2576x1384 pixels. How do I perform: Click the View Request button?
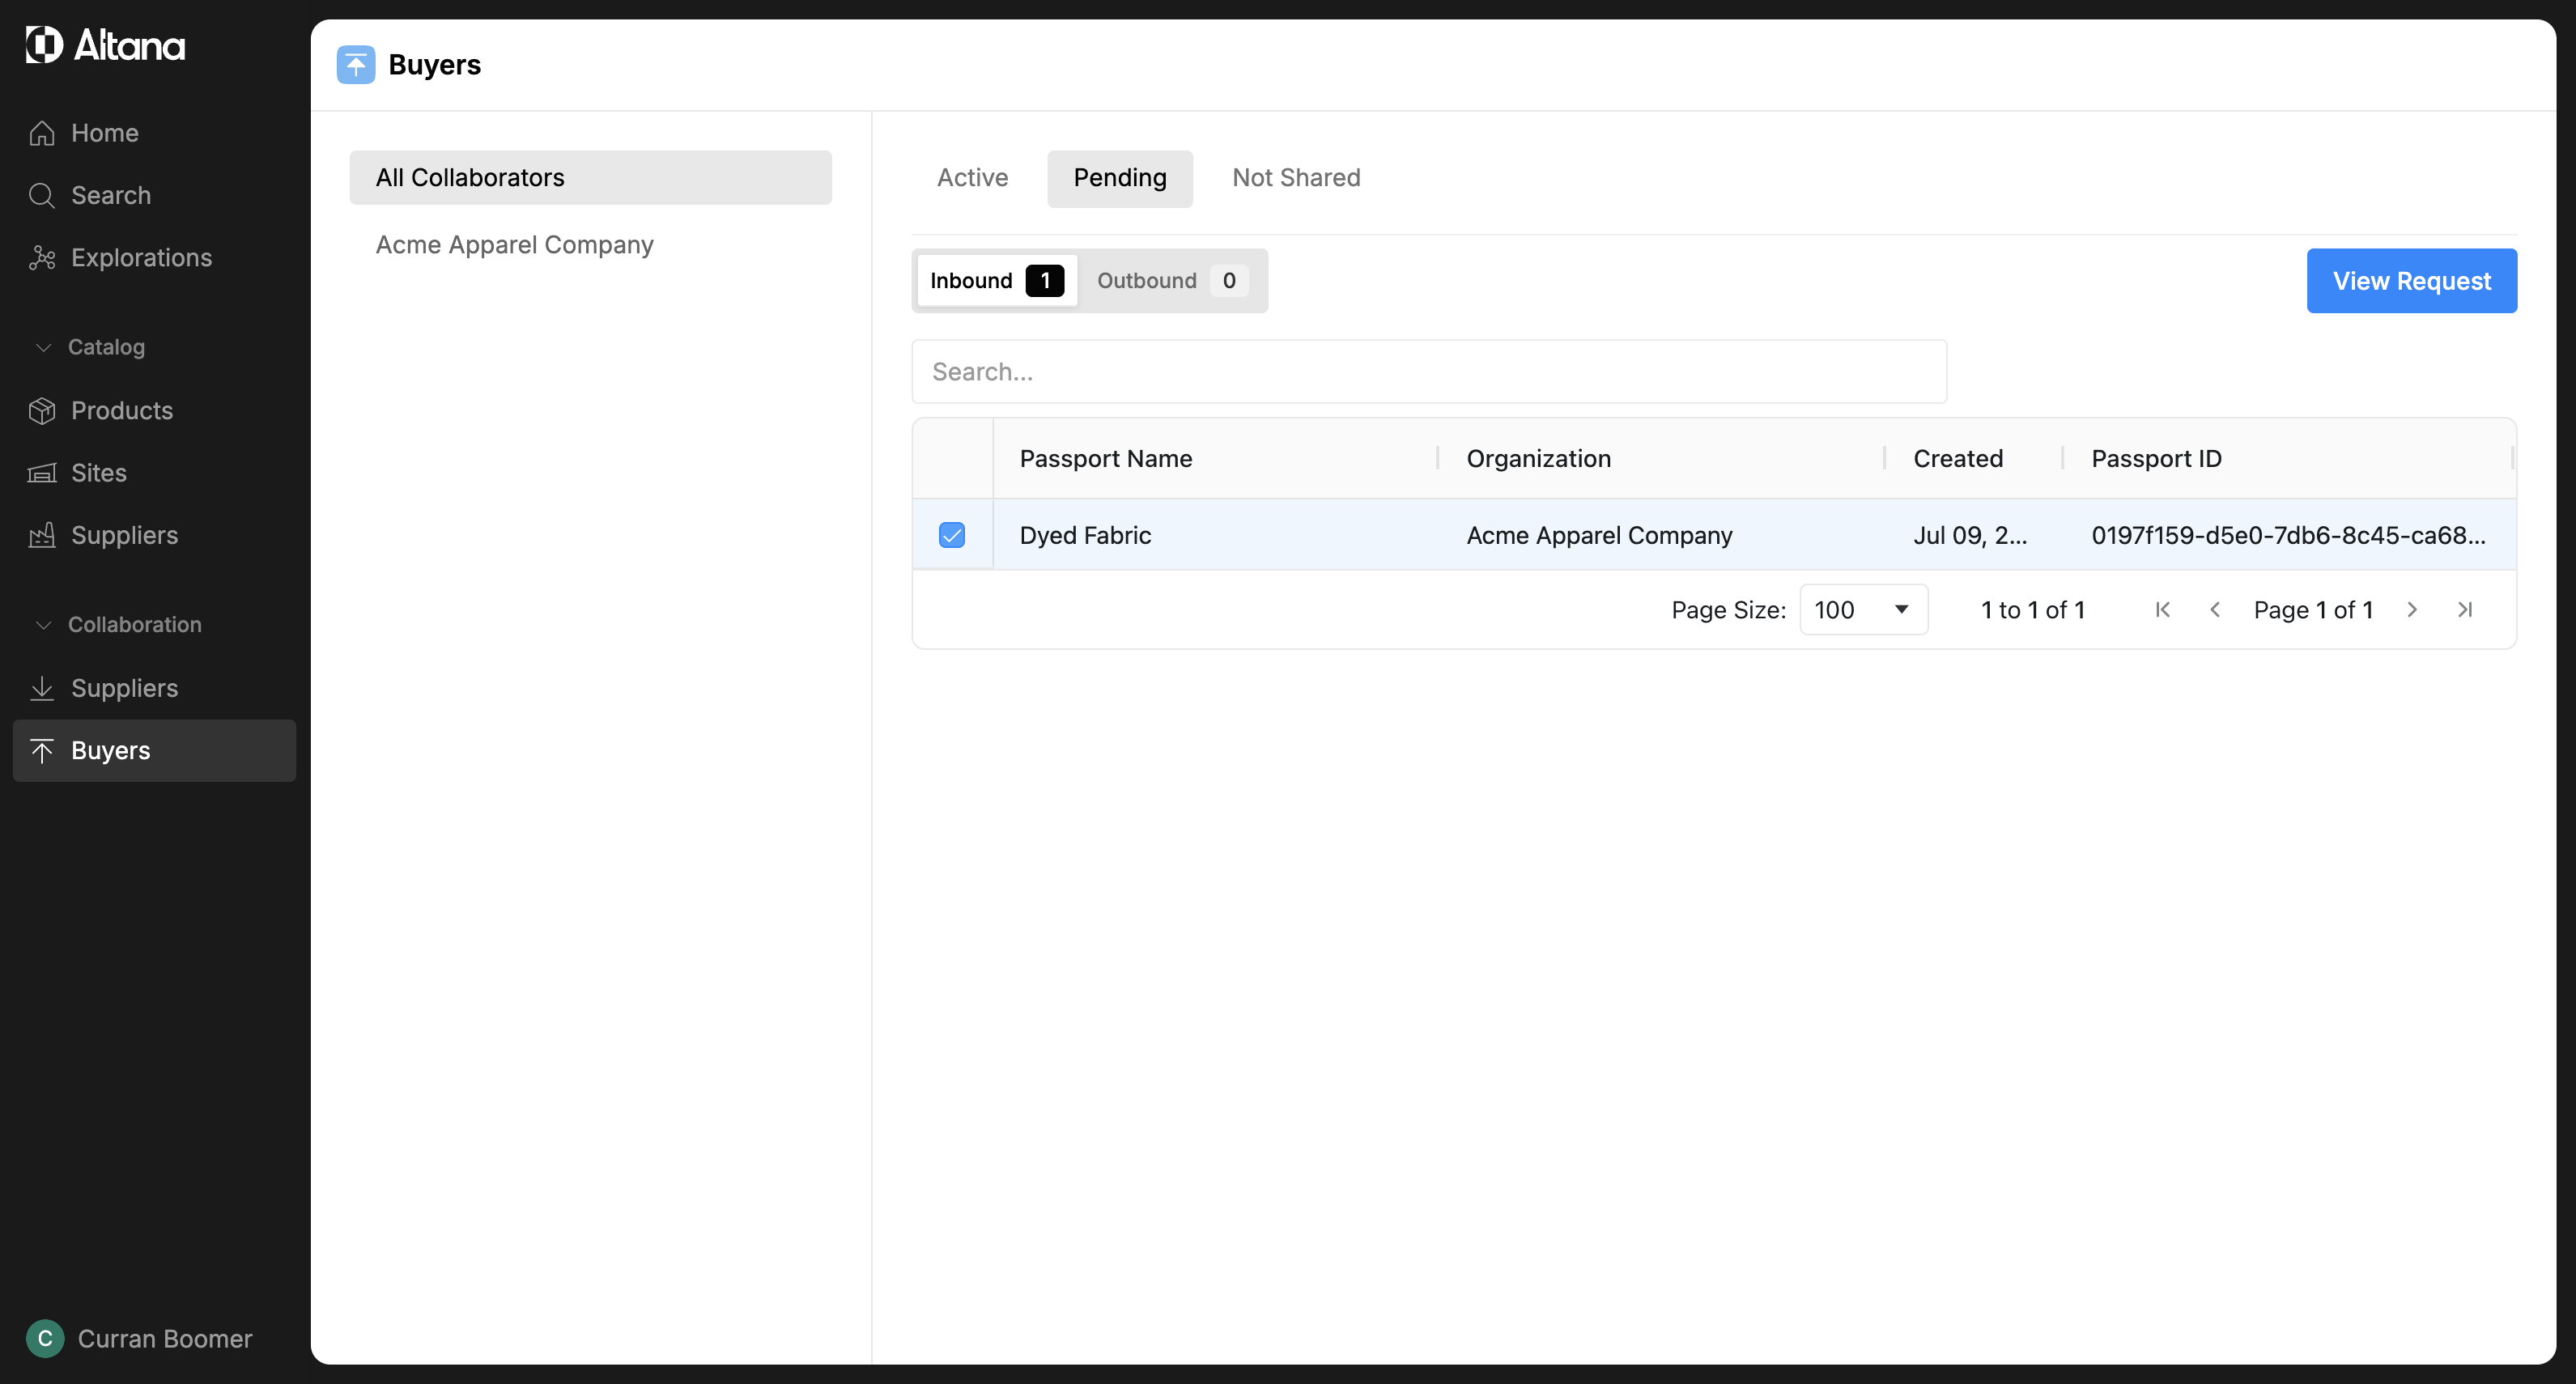(x=2411, y=281)
